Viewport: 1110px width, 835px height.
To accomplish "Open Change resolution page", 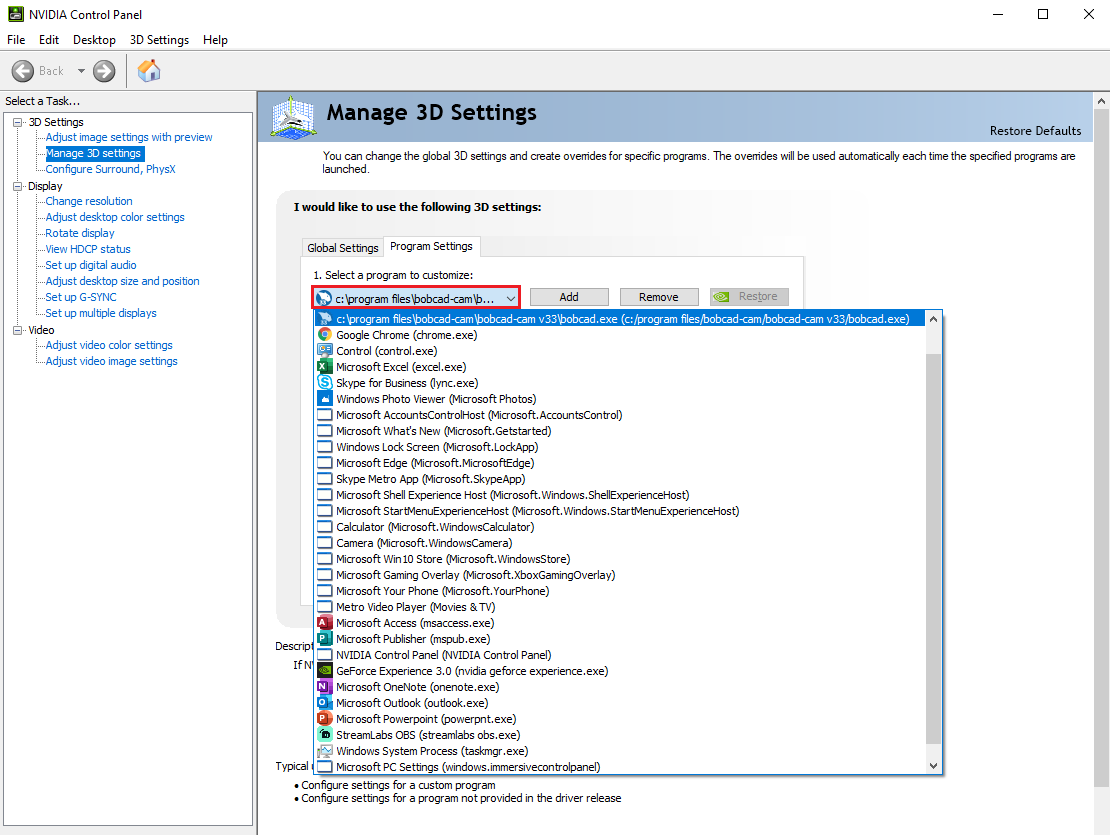I will tap(88, 201).
